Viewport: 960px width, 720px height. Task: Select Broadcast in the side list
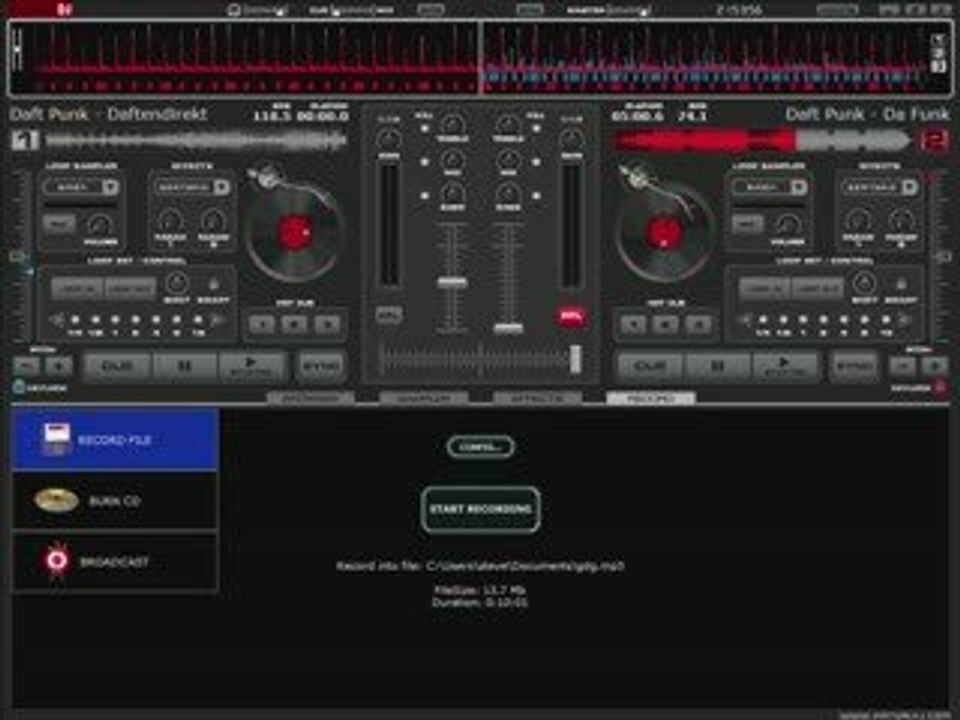[115, 561]
